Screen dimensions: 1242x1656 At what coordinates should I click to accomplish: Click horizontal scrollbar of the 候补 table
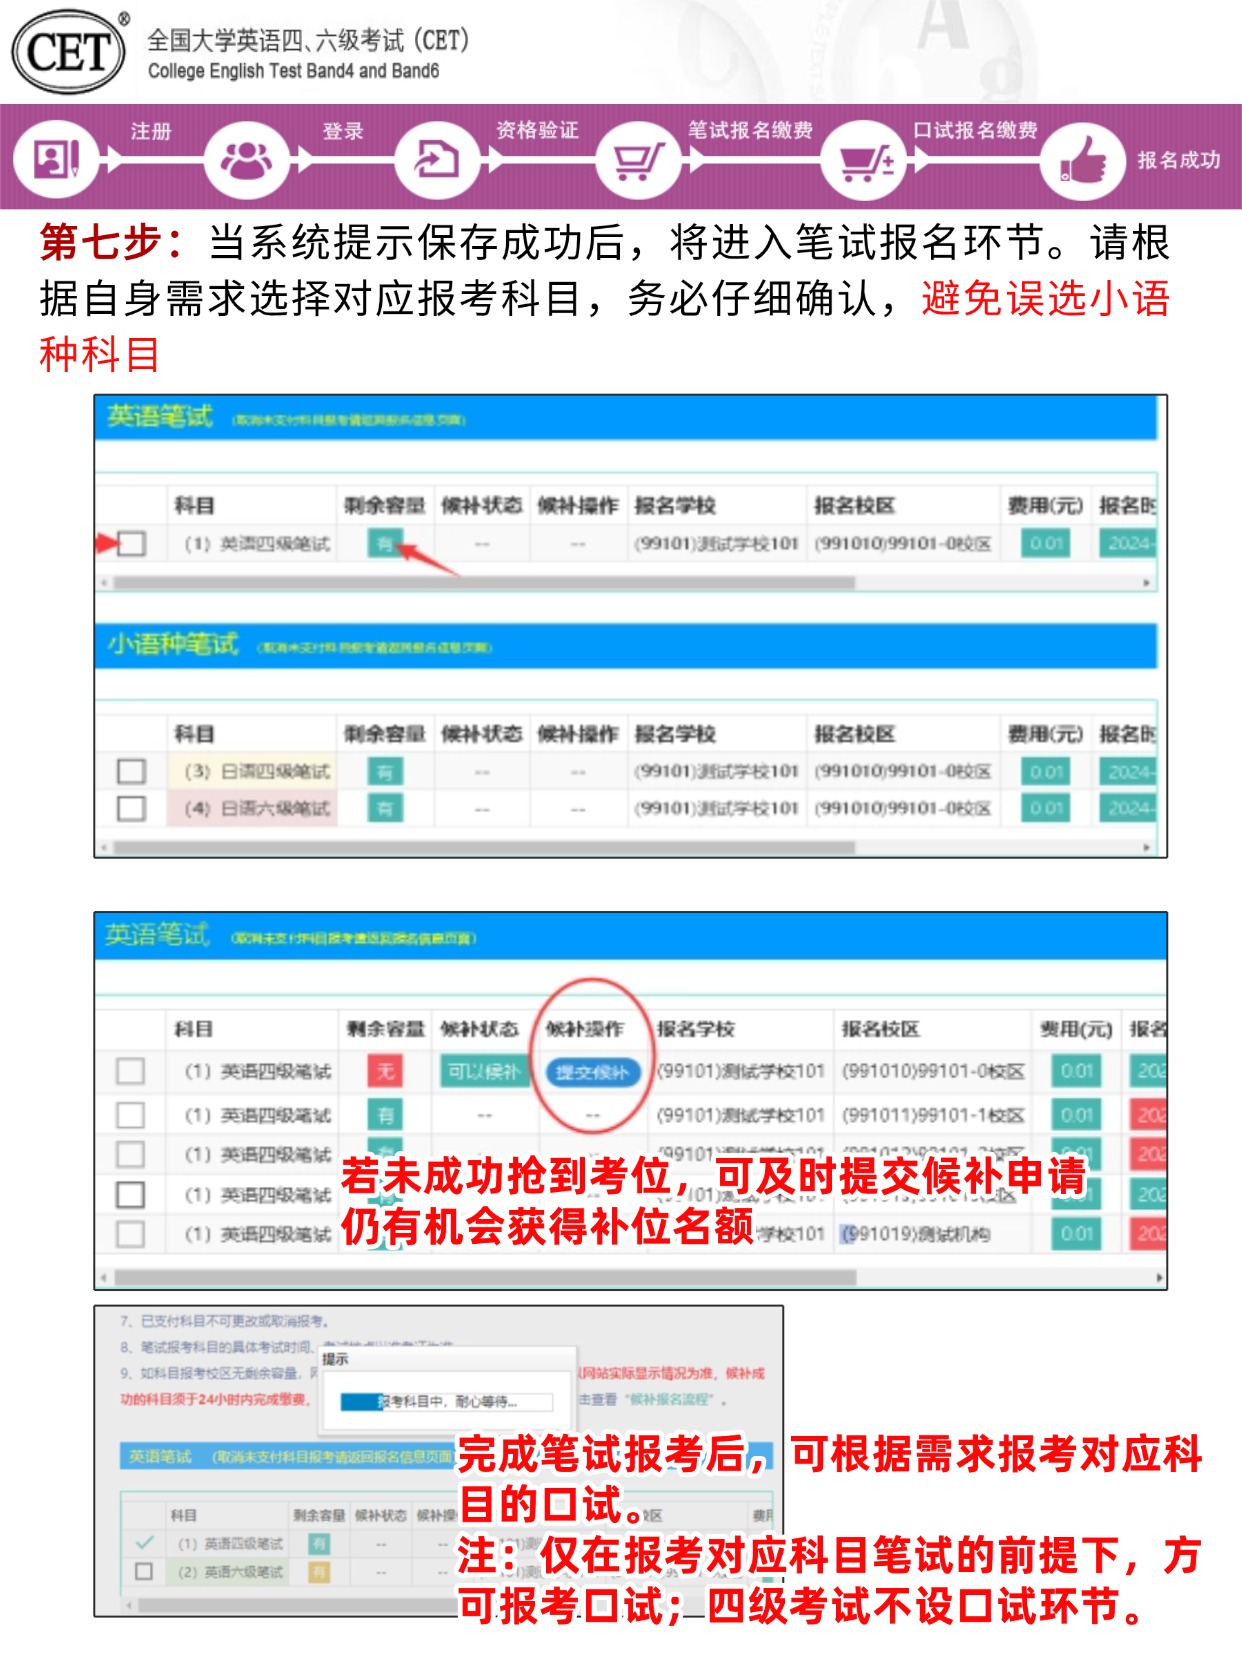[485, 1277]
